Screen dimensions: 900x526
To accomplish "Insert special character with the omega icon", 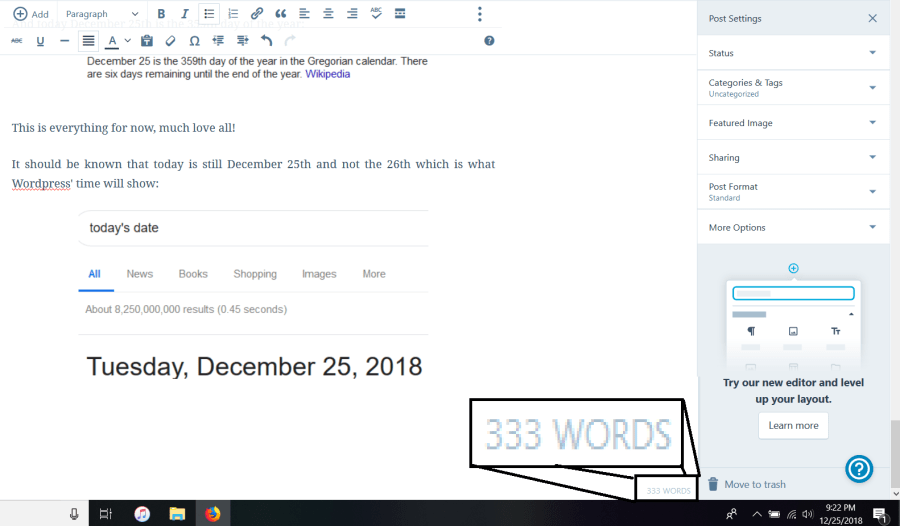I will pyautogui.click(x=194, y=41).
